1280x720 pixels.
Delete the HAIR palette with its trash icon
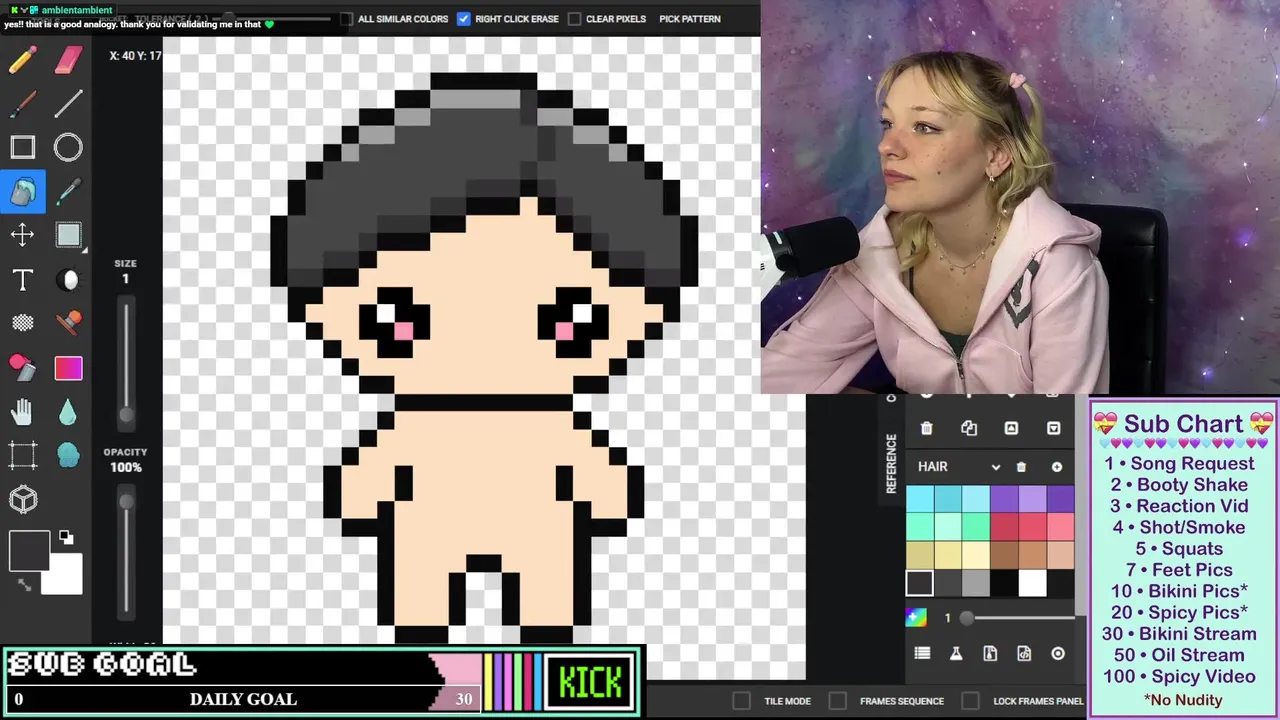coord(1021,467)
